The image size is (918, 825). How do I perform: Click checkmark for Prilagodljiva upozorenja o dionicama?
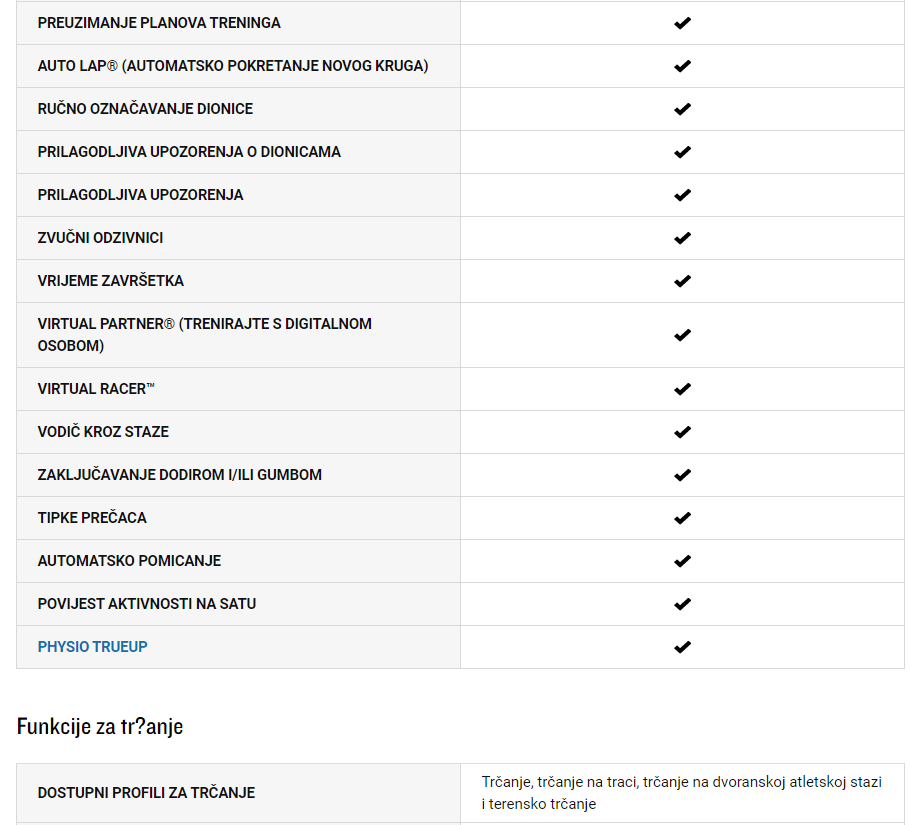(x=682, y=152)
